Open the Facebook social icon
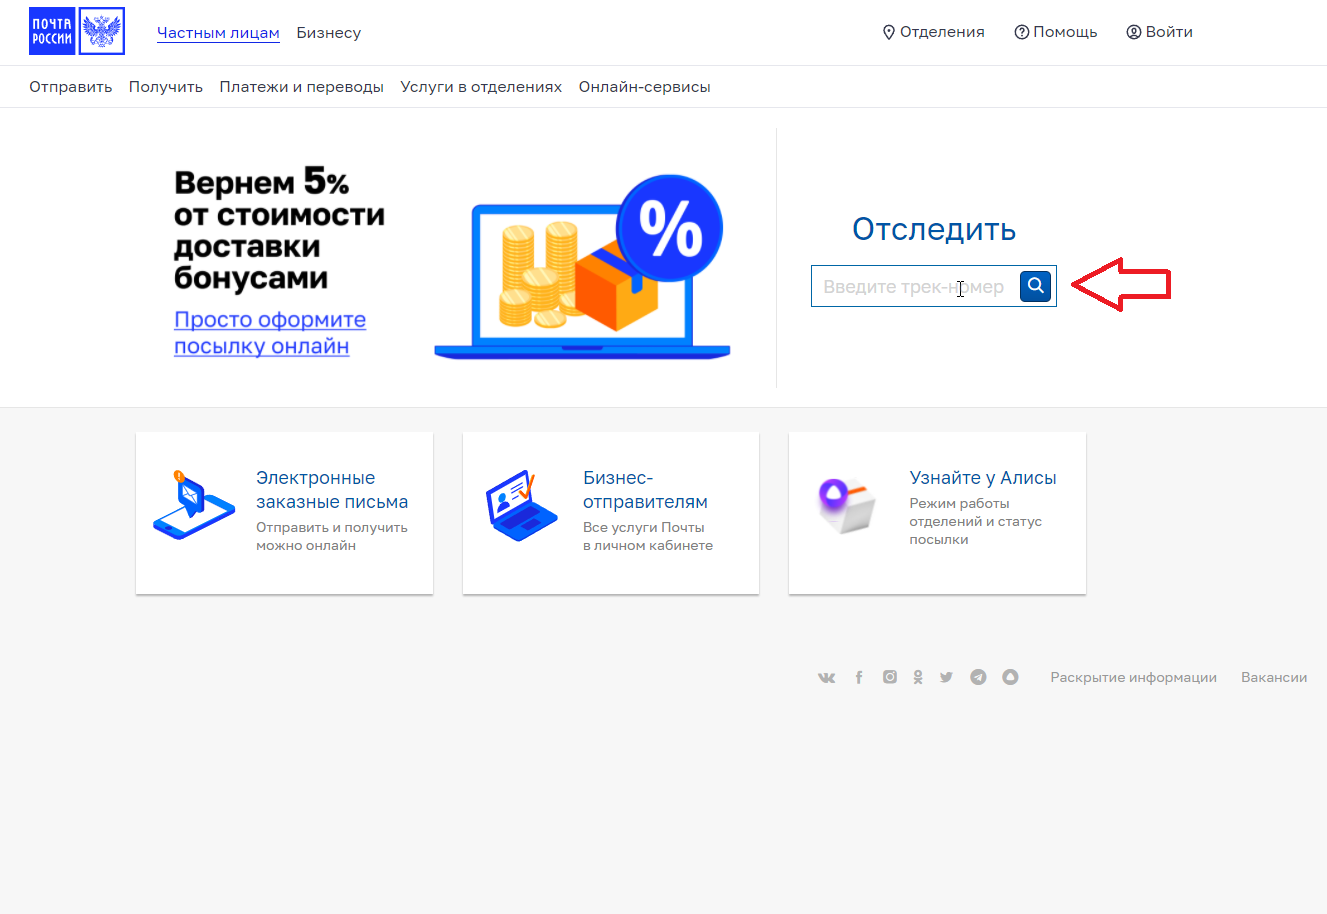The height and width of the screenshot is (914, 1327). coord(859,677)
